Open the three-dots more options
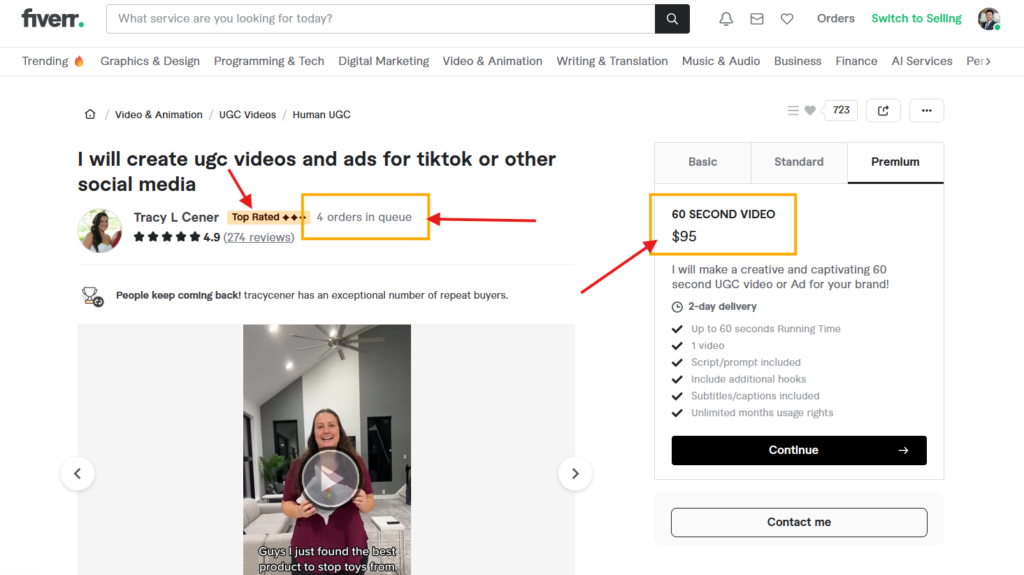This screenshot has height=575, width=1024. point(927,110)
